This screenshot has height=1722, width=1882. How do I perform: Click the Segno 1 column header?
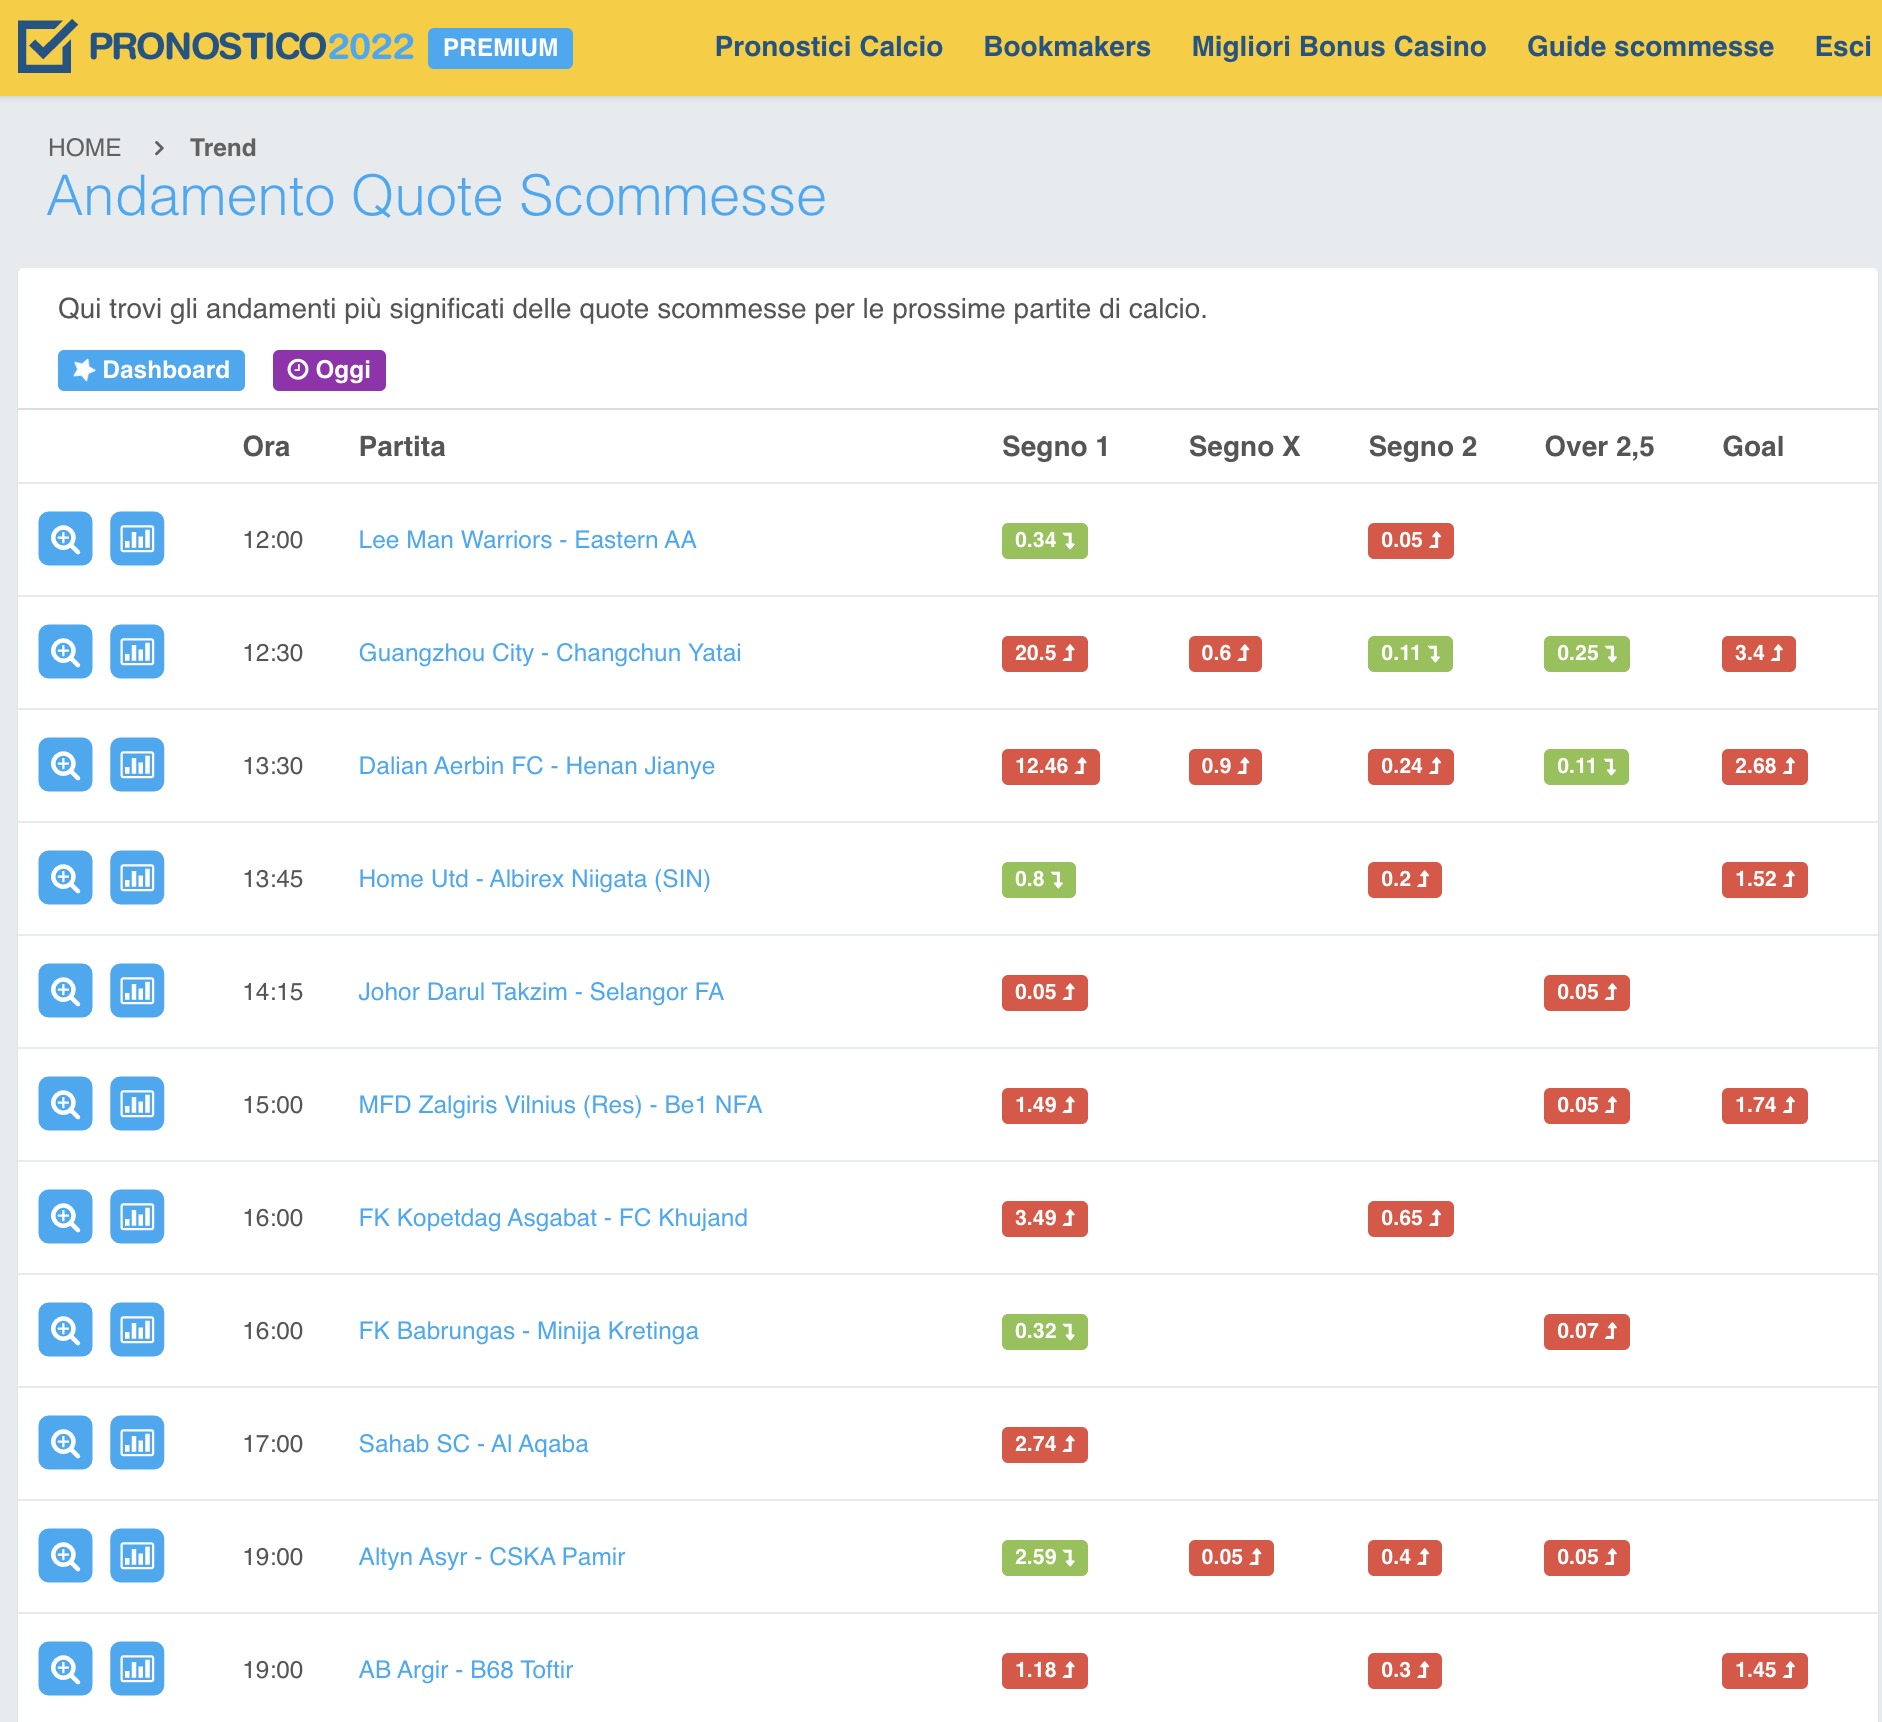coord(1055,446)
